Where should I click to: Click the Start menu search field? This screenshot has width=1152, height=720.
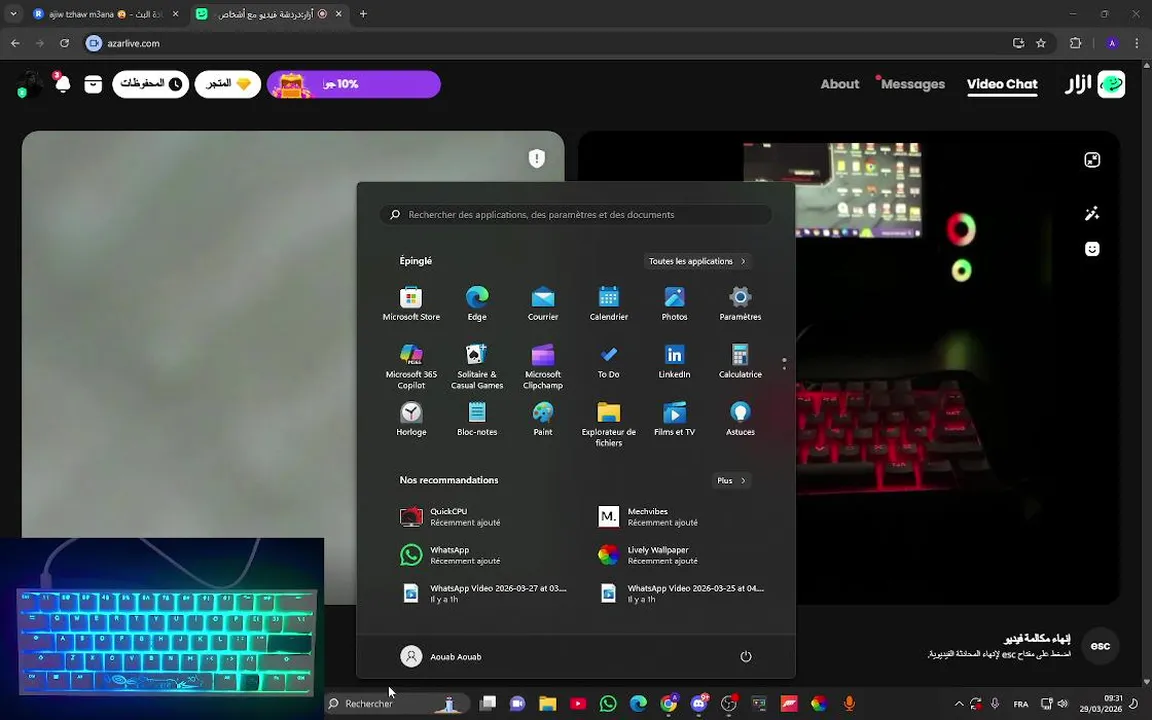click(x=575, y=215)
